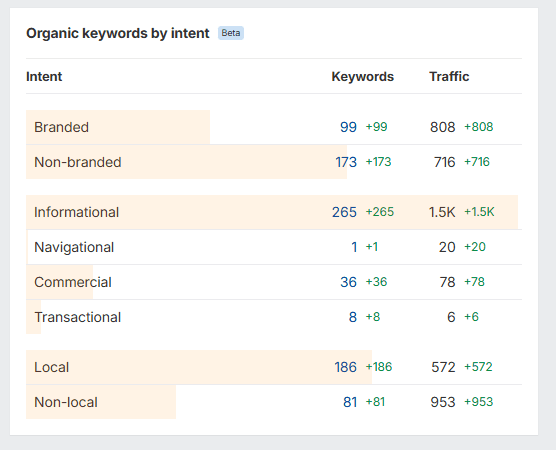Screen dimensions: 556x450
Task: Click Navigational traffic value 20
Action: tap(447, 247)
